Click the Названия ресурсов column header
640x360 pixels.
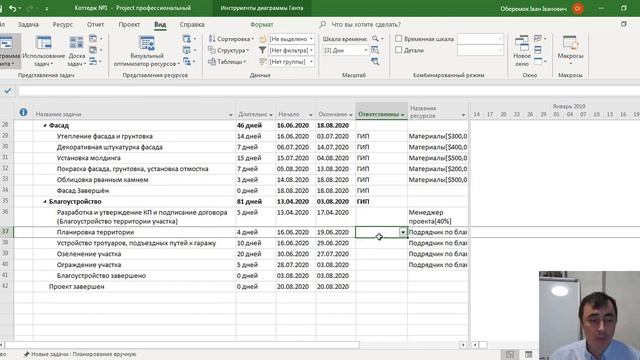(x=438, y=111)
